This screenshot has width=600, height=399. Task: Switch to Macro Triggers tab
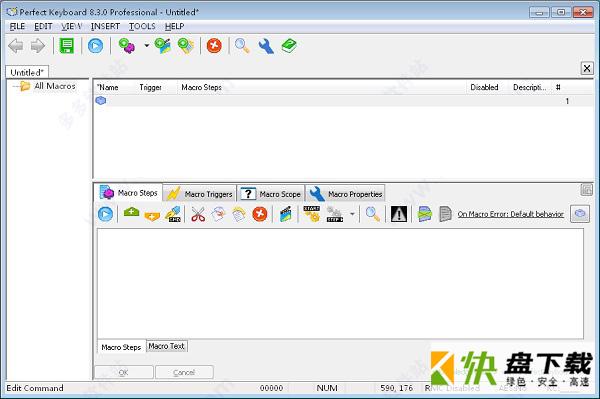point(200,194)
